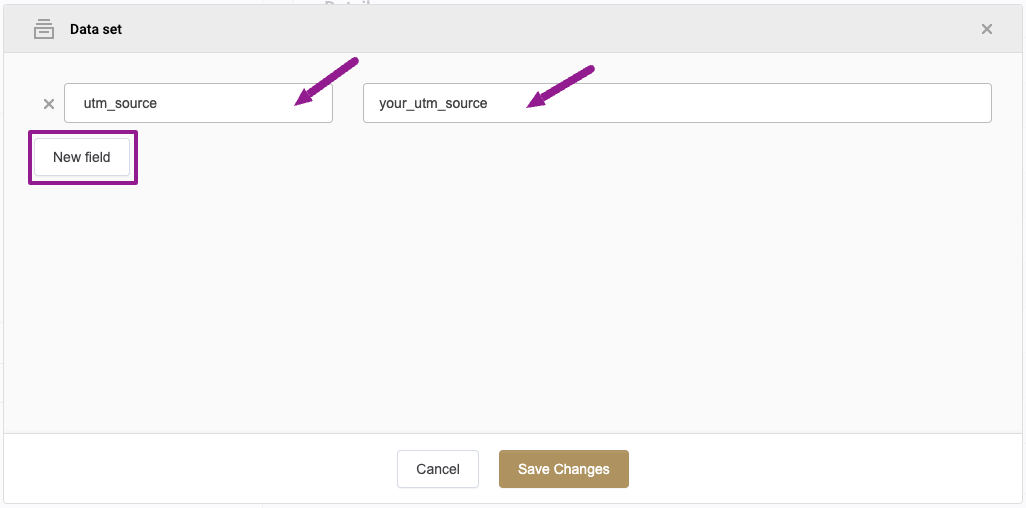1026x508 pixels.
Task: Click the purple arrow pointing at utm_source
Action: [x=325, y=82]
